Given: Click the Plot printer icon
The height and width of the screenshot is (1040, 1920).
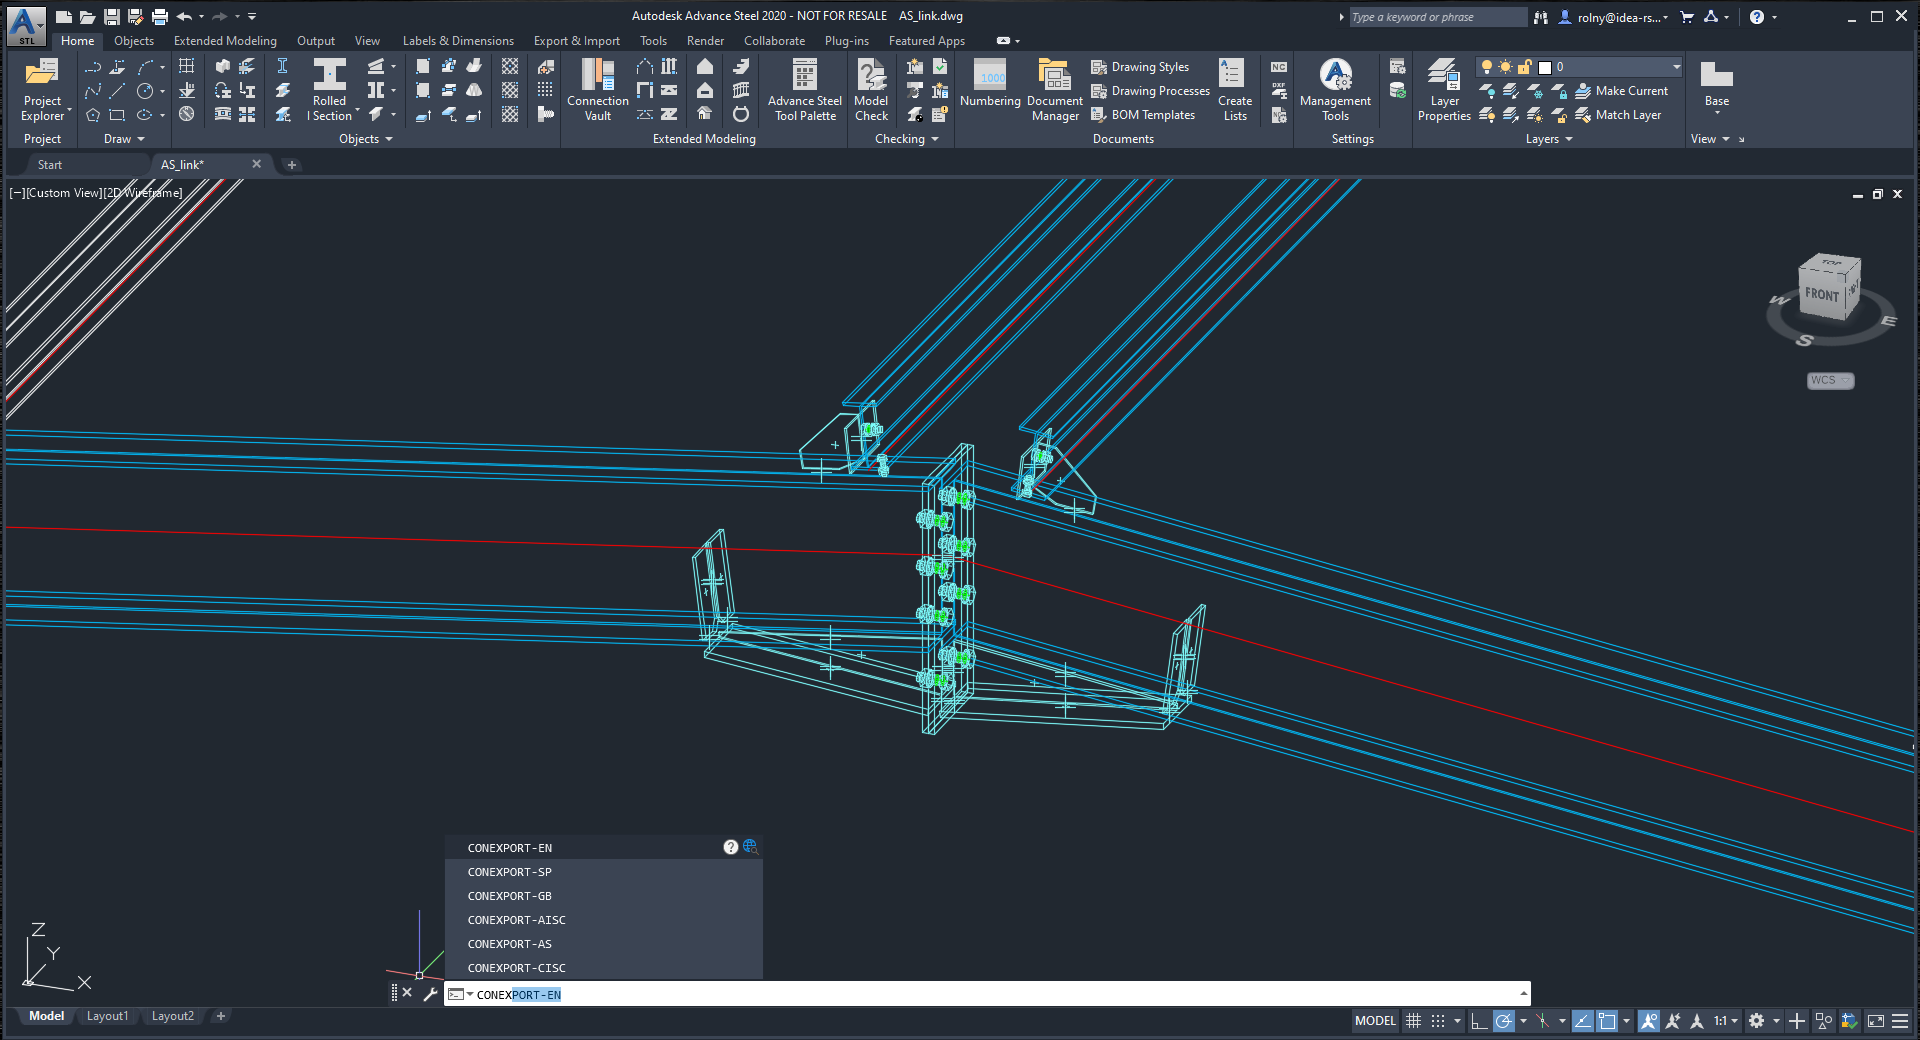Looking at the screenshot, I should point(159,17).
